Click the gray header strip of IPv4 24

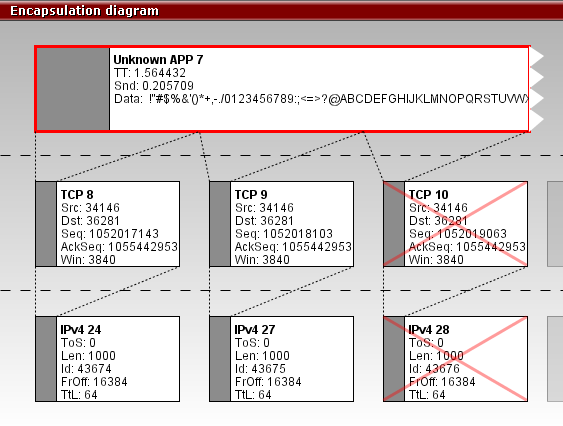pyautogui.click(x=46, y=359)
